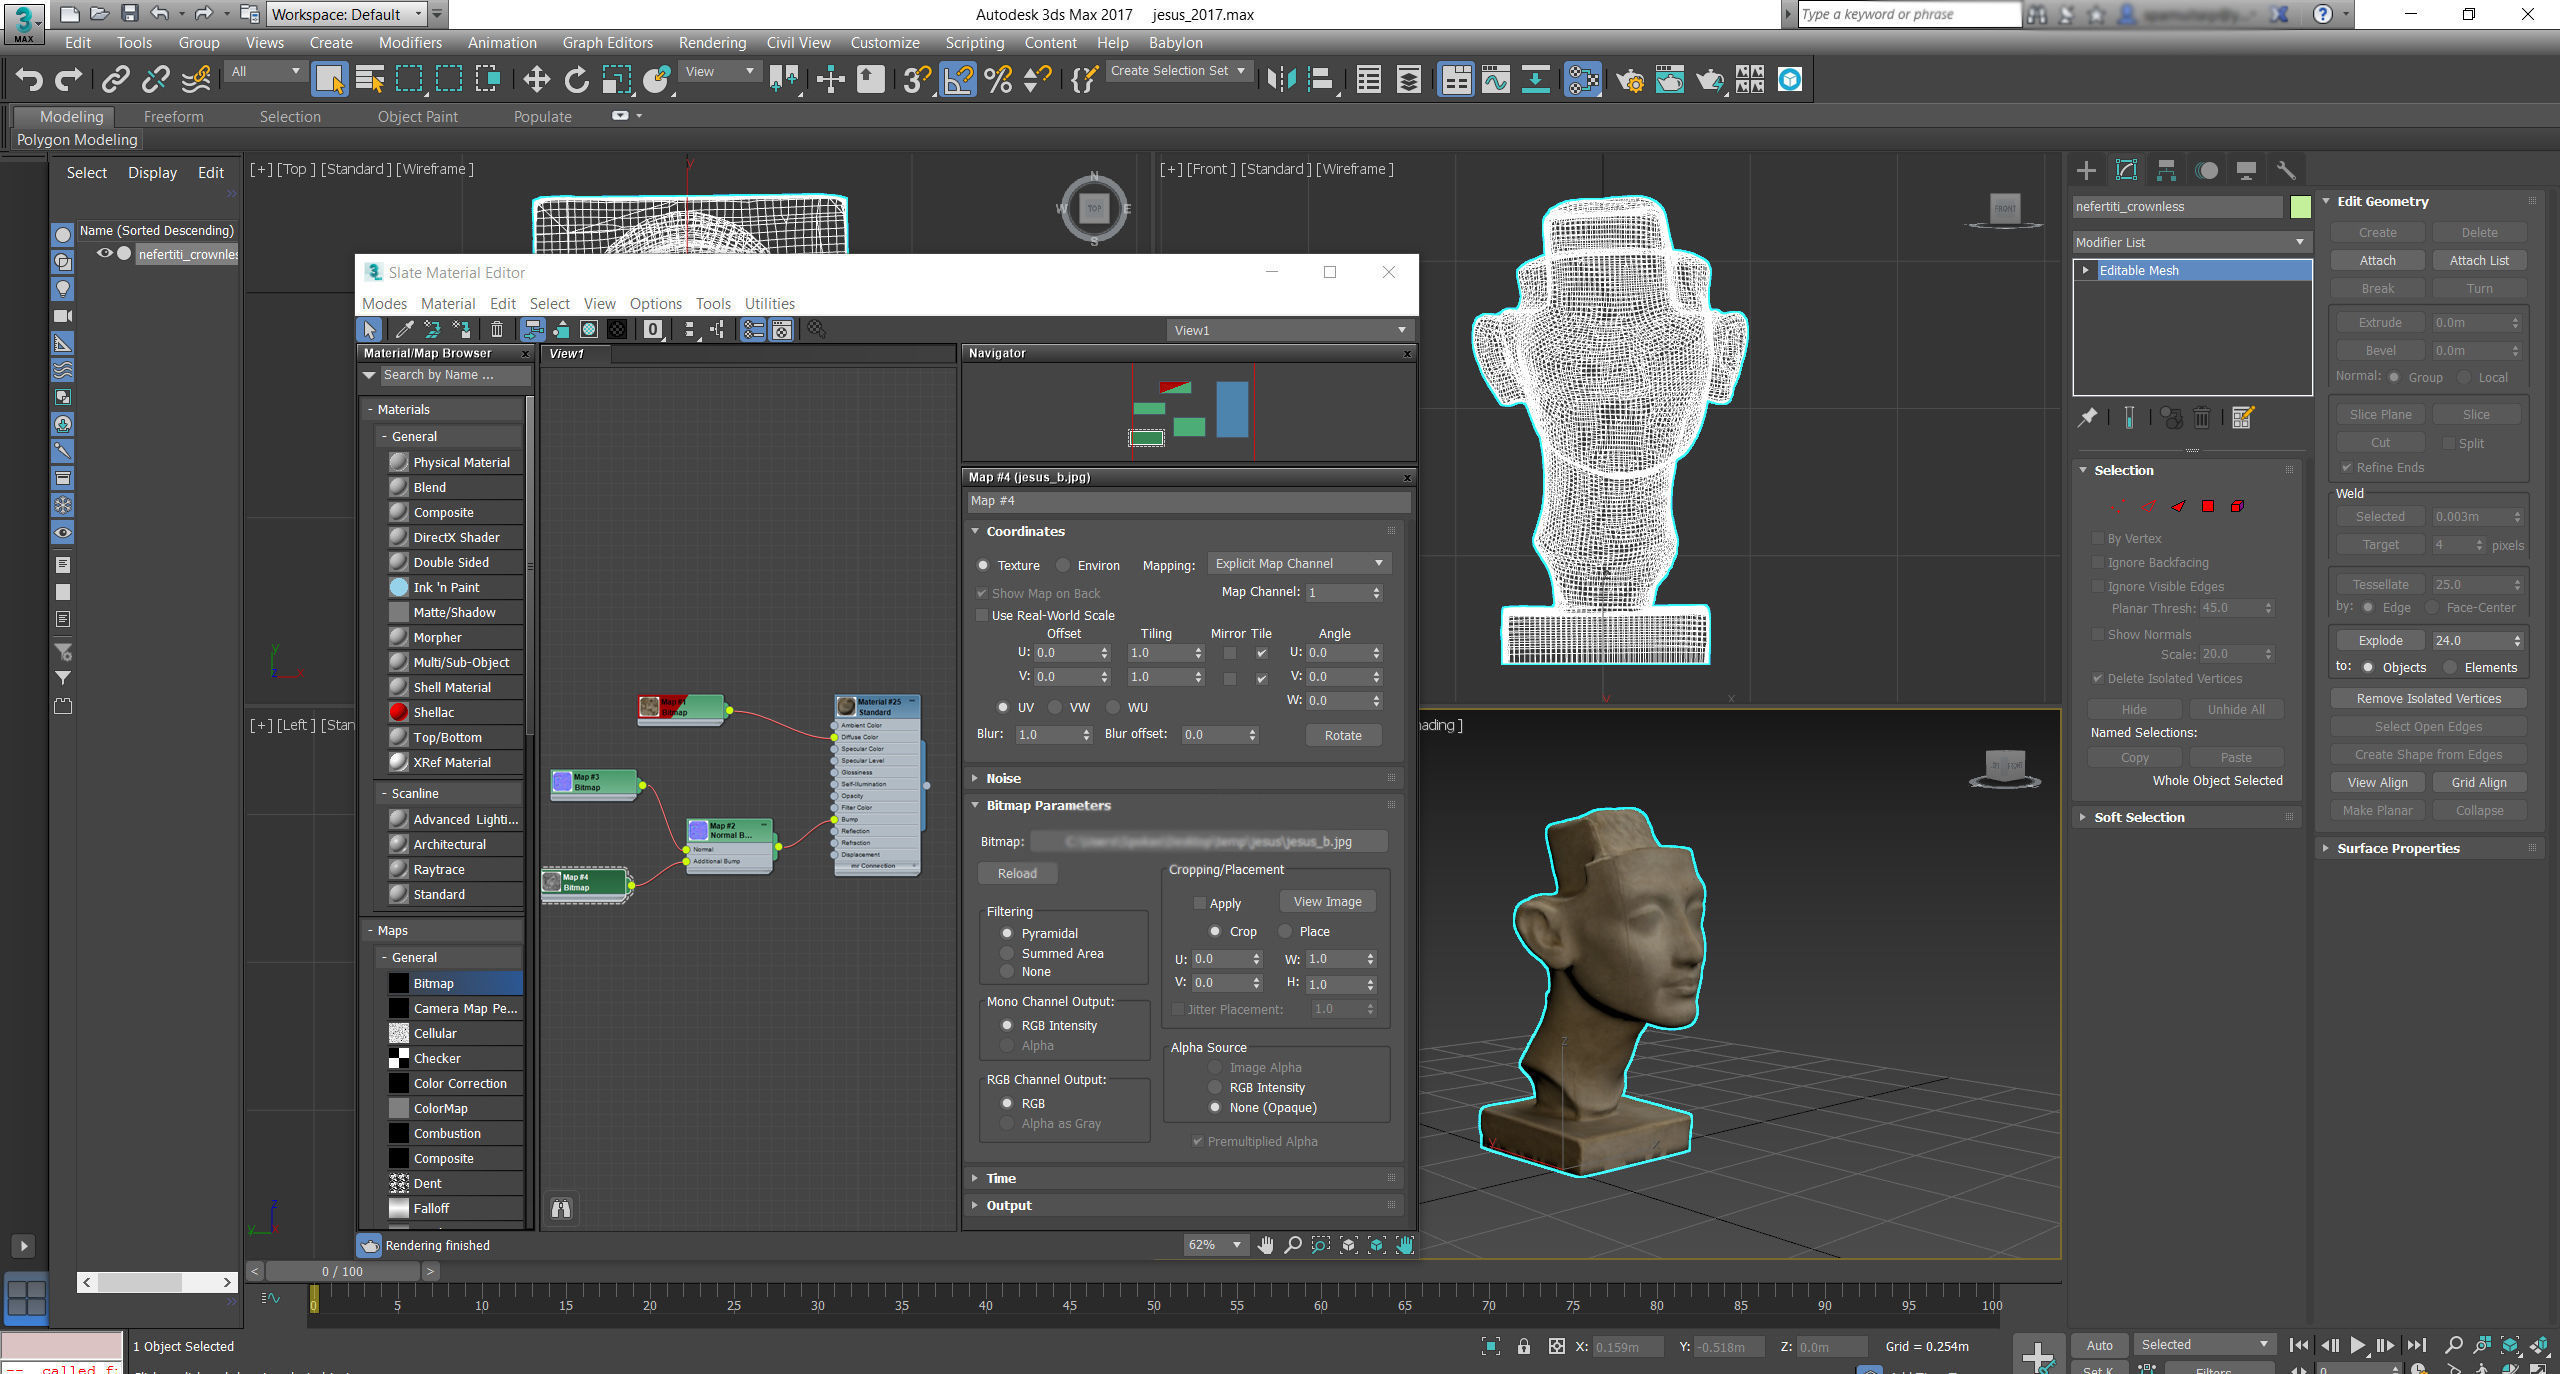Select the Place radio button

point(1286,931)
